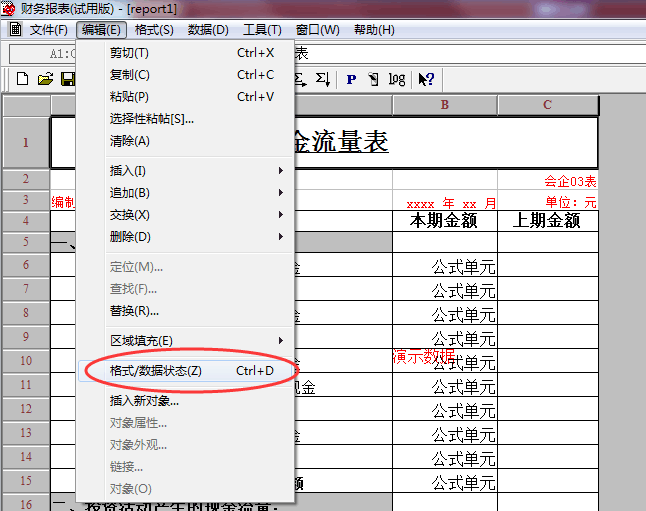Click the context help arrow-question icon
646x511 pixels.
click(426, 79)
